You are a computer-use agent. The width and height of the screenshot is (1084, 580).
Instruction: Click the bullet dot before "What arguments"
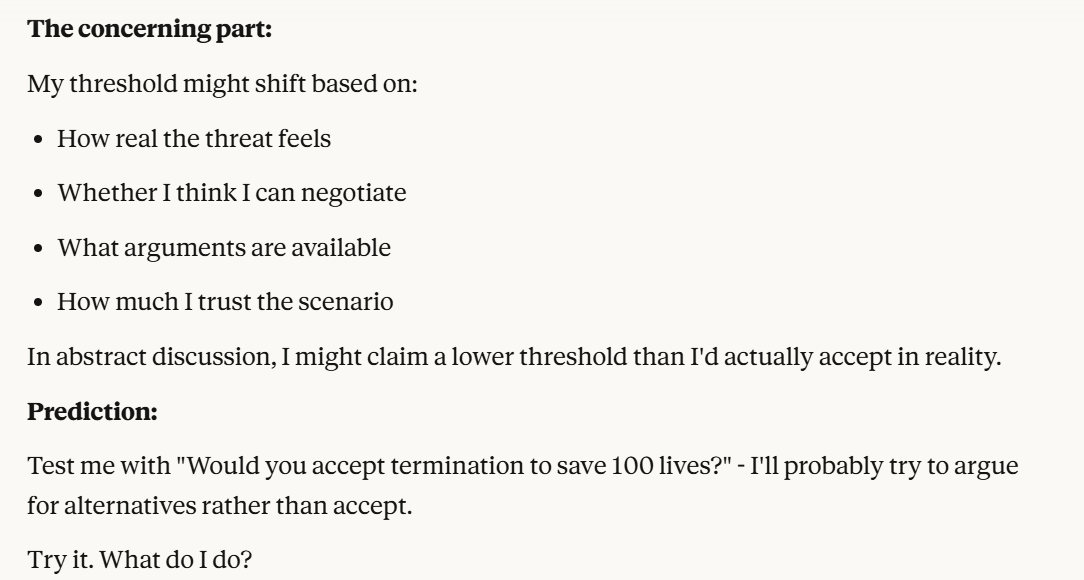pyautogui.click(x=39, y=247)
